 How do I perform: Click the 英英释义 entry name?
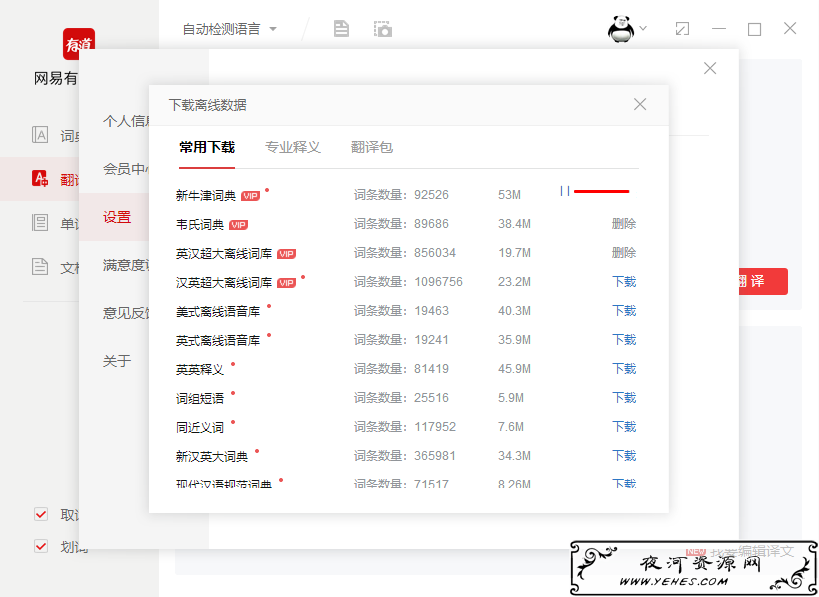point(200,370)
